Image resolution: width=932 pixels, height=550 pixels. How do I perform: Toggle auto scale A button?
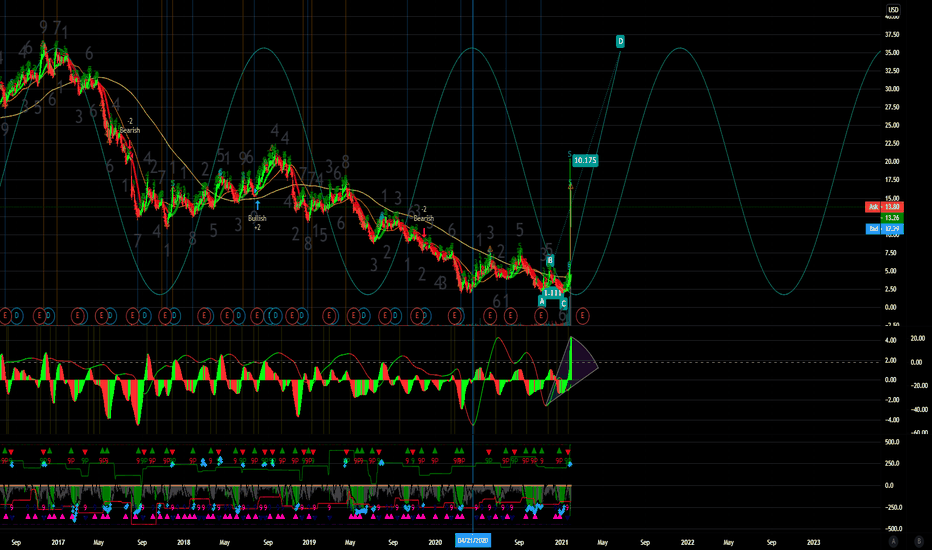[x=893, y=541]
